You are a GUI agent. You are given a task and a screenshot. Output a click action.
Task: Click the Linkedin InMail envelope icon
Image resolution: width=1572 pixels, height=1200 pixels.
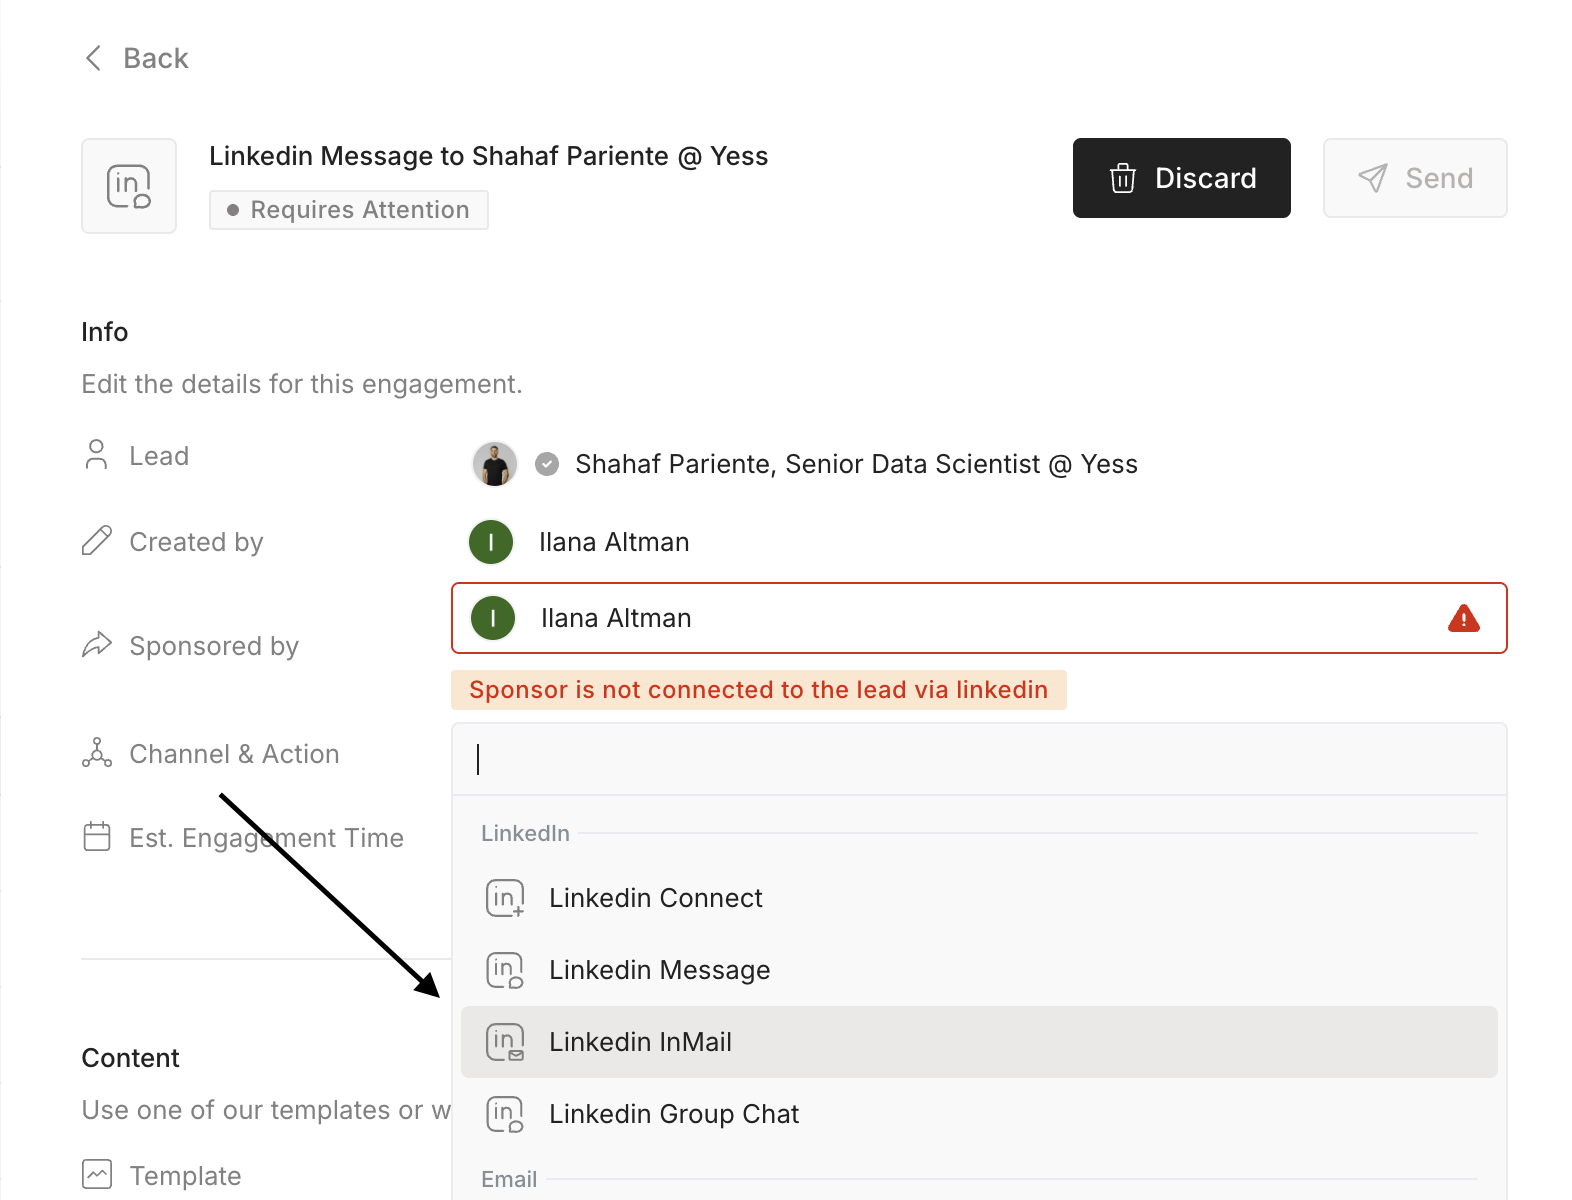[x=505, y=1042]
